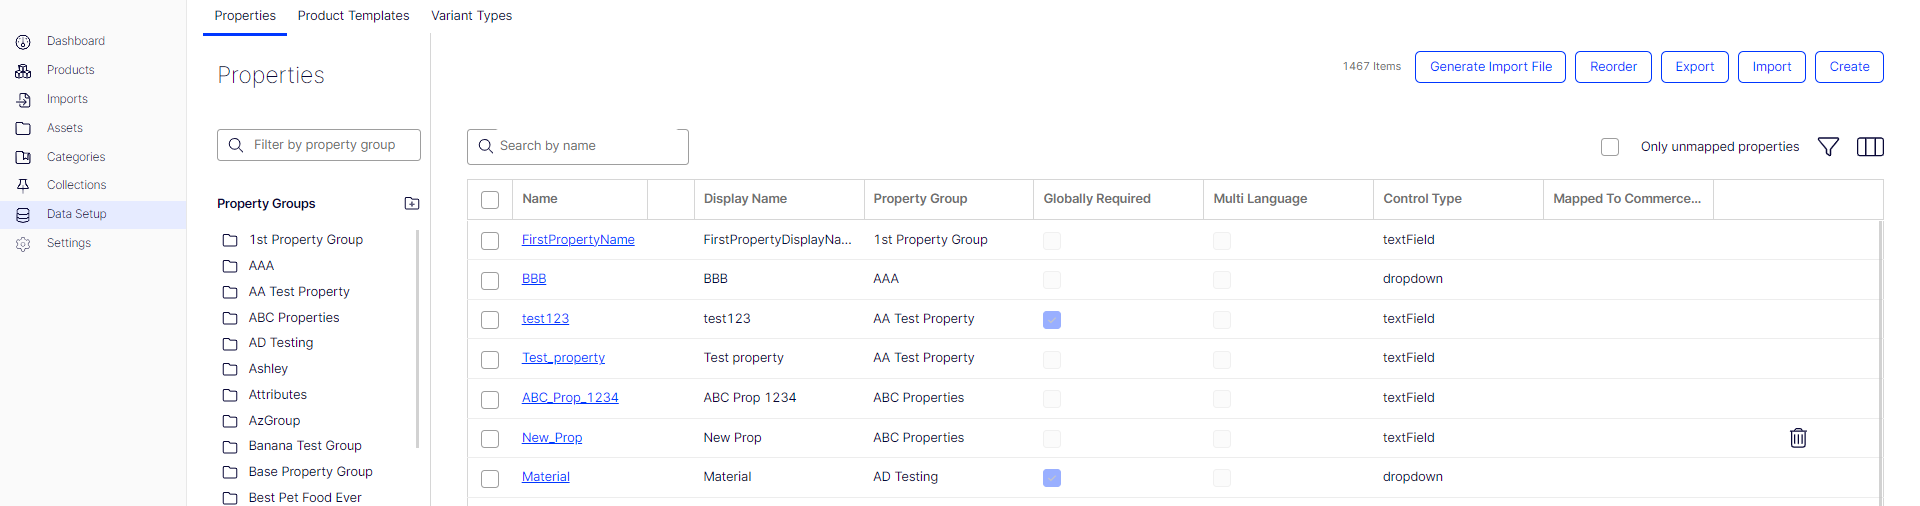This screenshot has width=1920, height=506.
Task: Open the test123 property link
Action: click(545, 319)
